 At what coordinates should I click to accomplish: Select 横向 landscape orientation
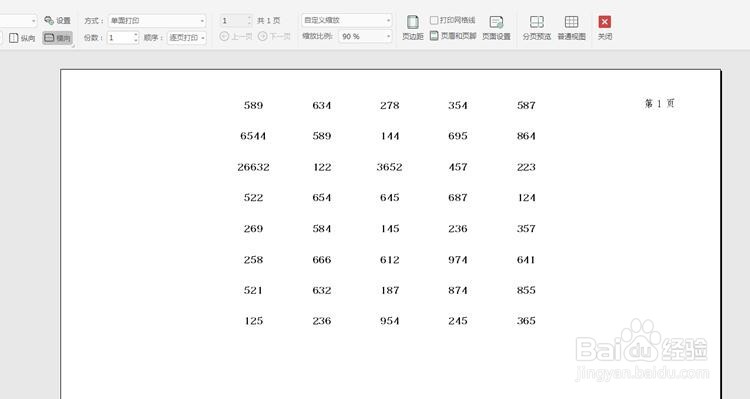(x=57, y=38)
